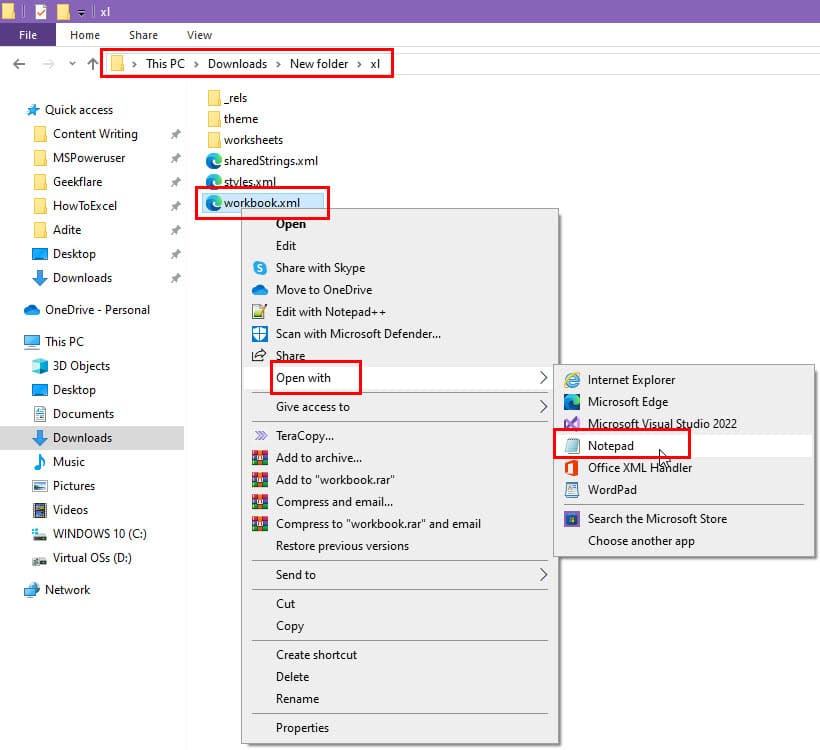Open HowToExcel pinned folder

coord(85,206)
